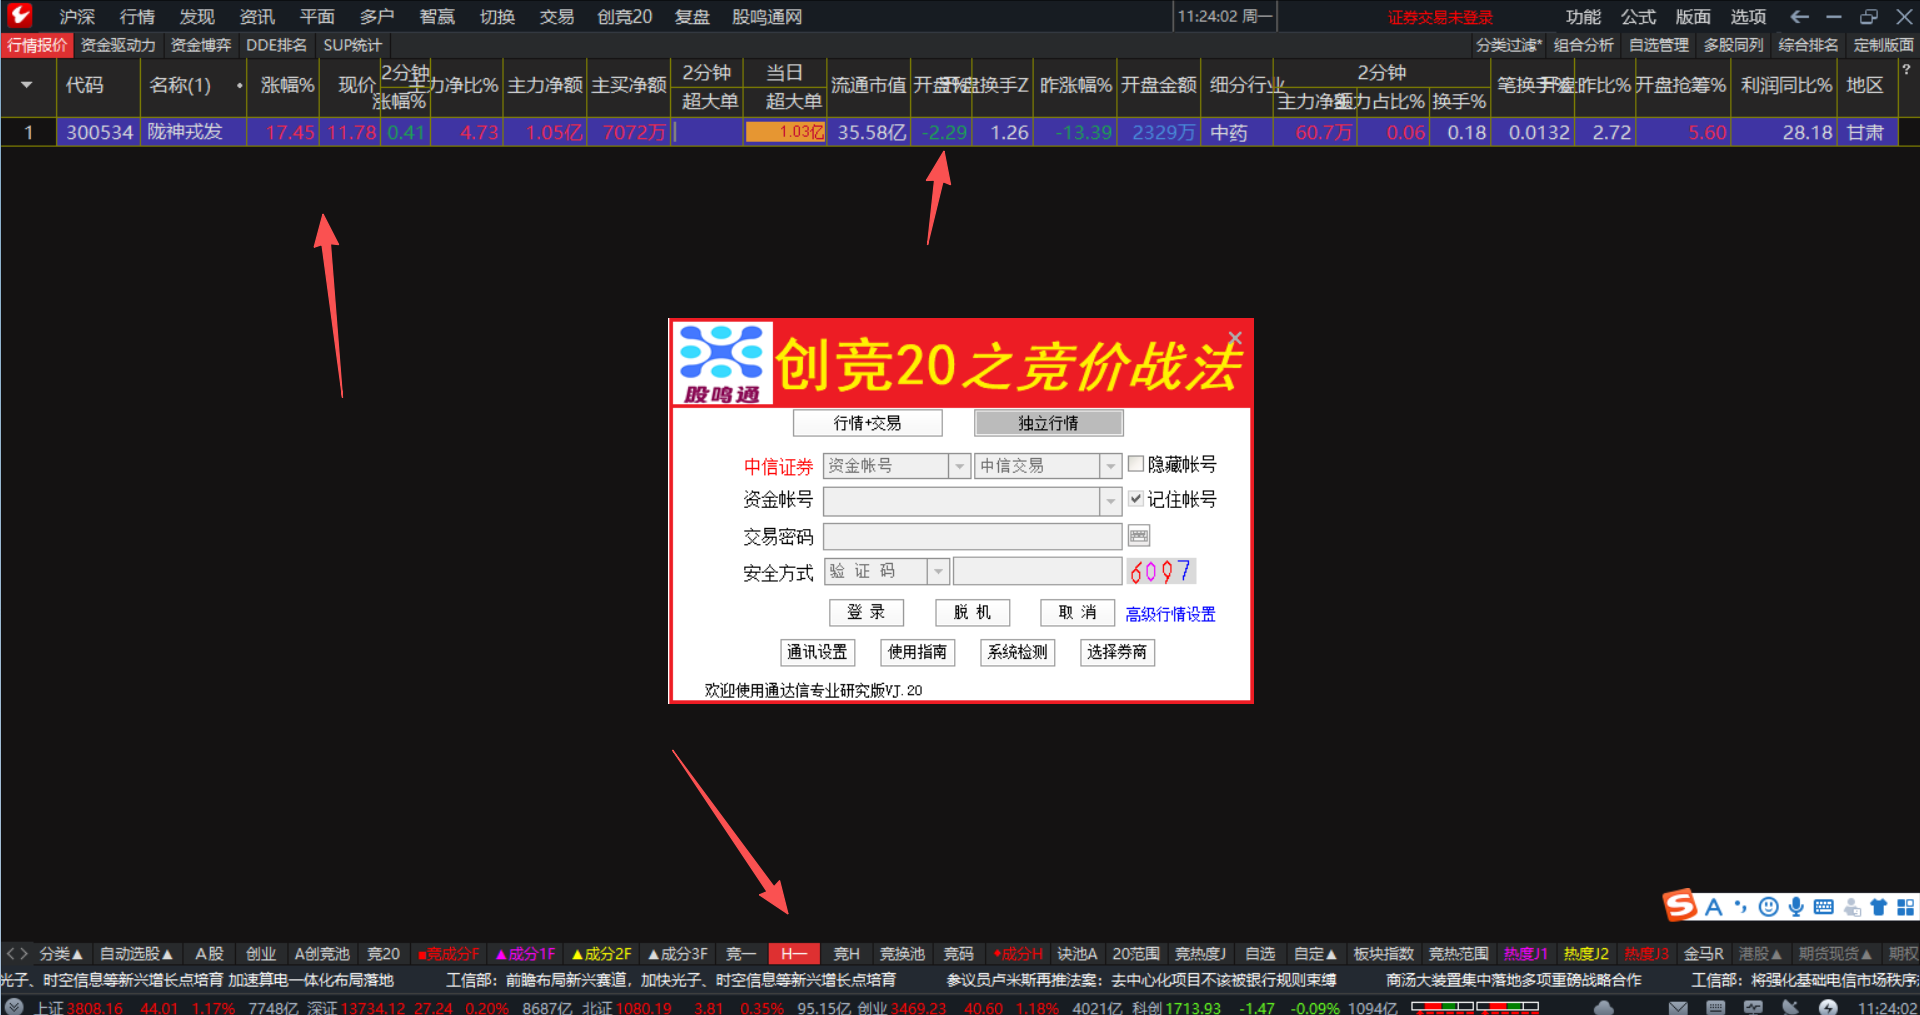Open the Sogou toolbox grid icon
The image size is (1920, 1015).
[1906, 907]
